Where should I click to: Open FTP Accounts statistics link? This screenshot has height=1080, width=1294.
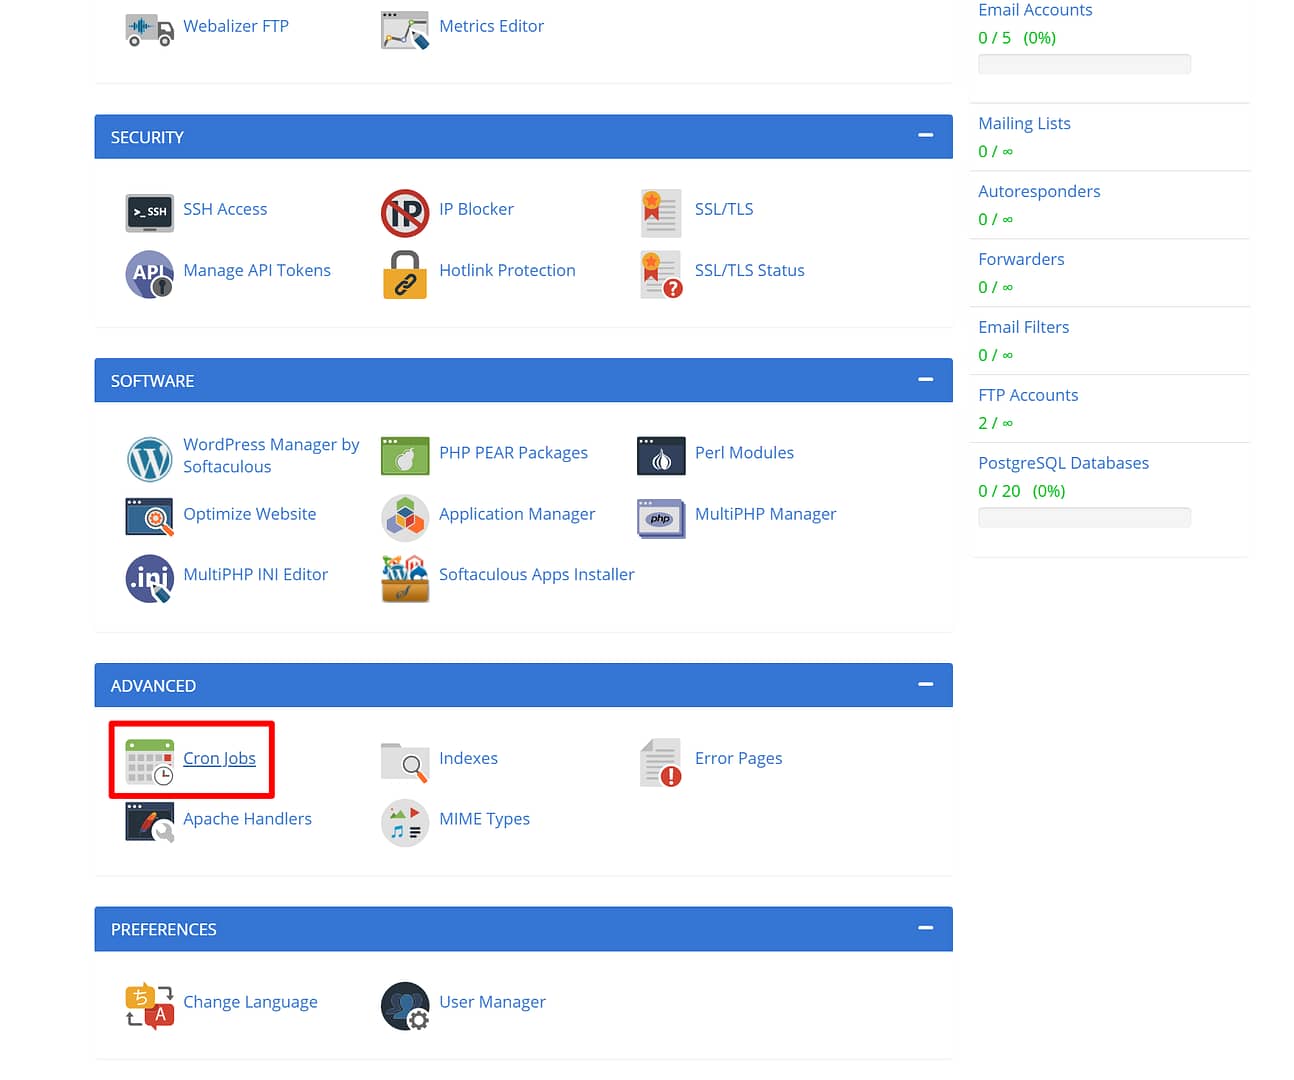coord(1028,395)
